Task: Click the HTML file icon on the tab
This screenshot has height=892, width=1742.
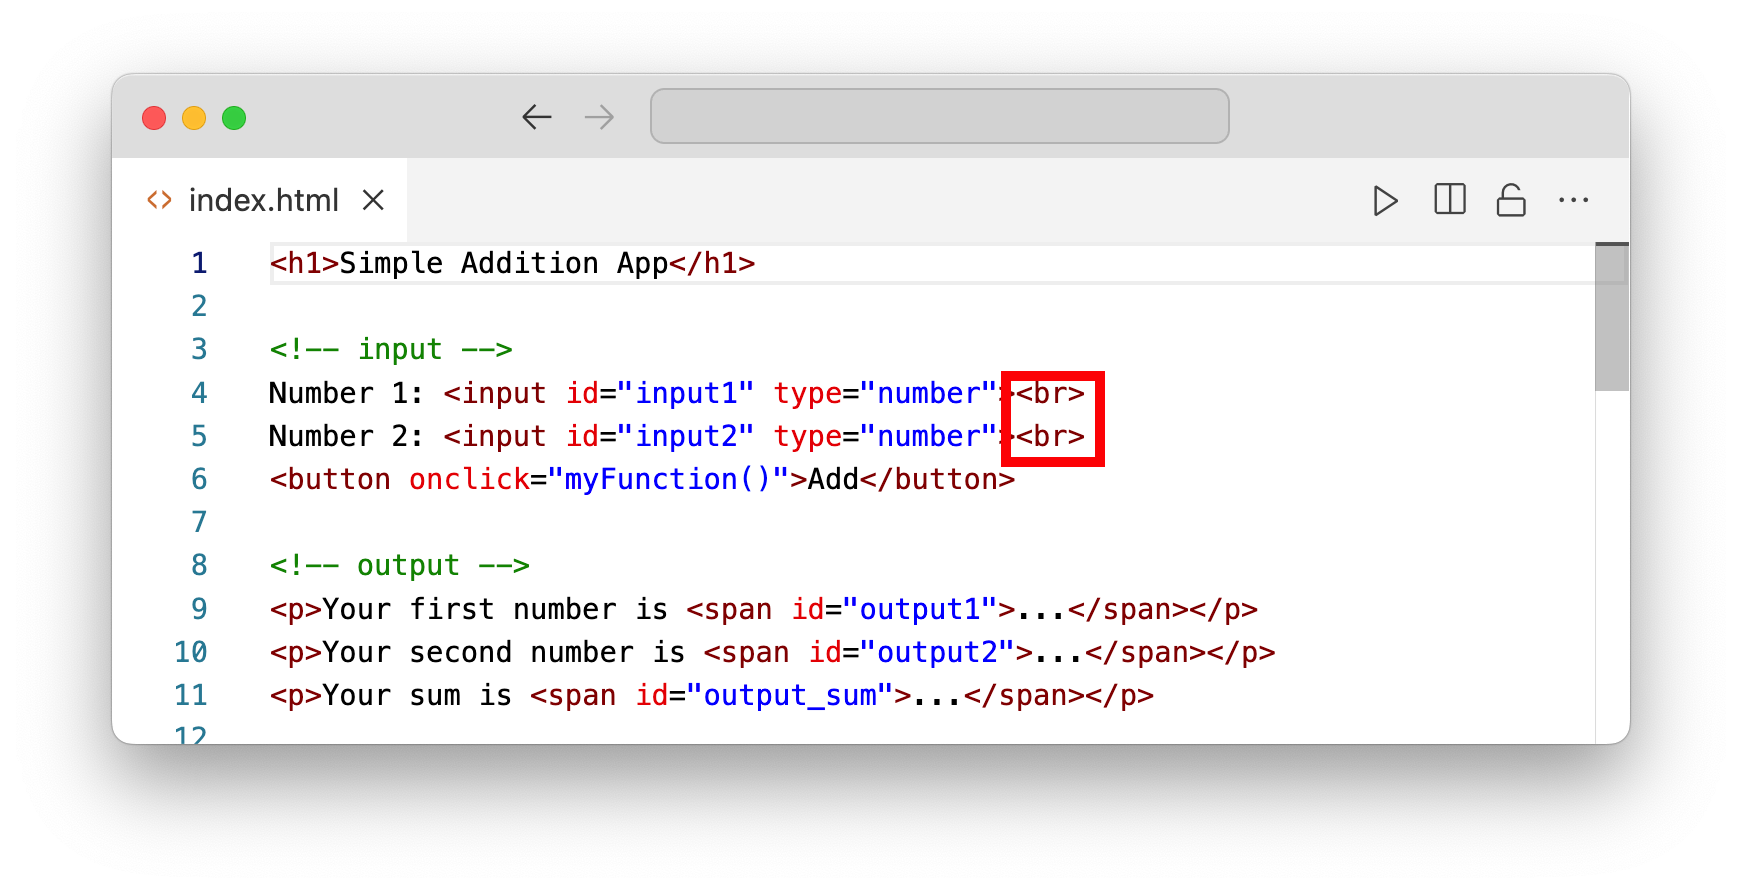Action: [x=159, y=200]
